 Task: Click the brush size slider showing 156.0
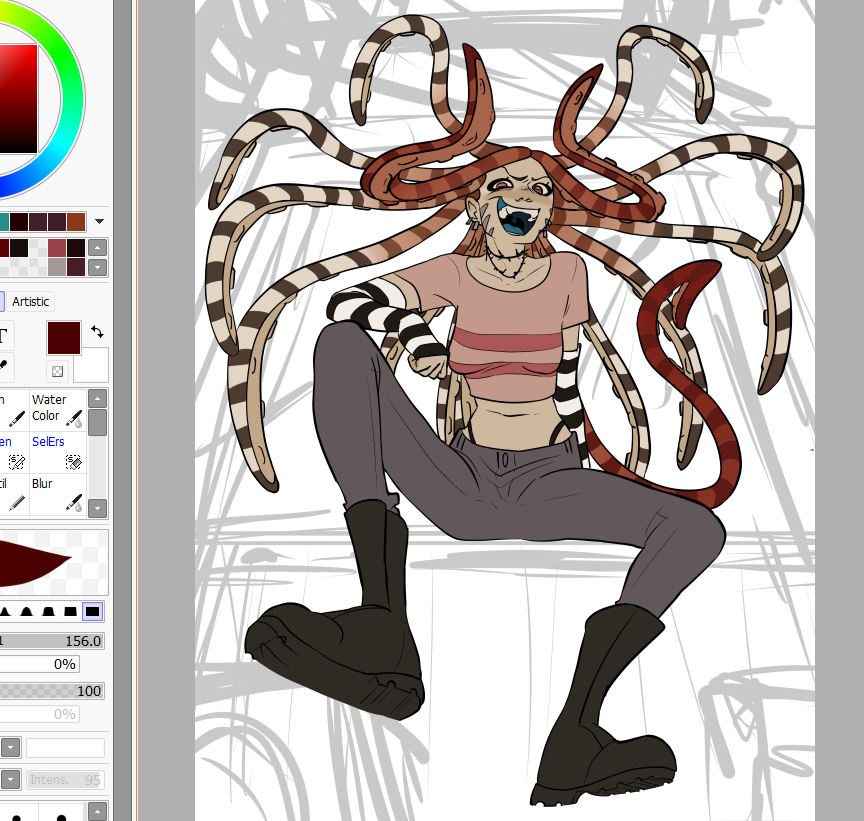pyautogui.click(x=52, y=641)
